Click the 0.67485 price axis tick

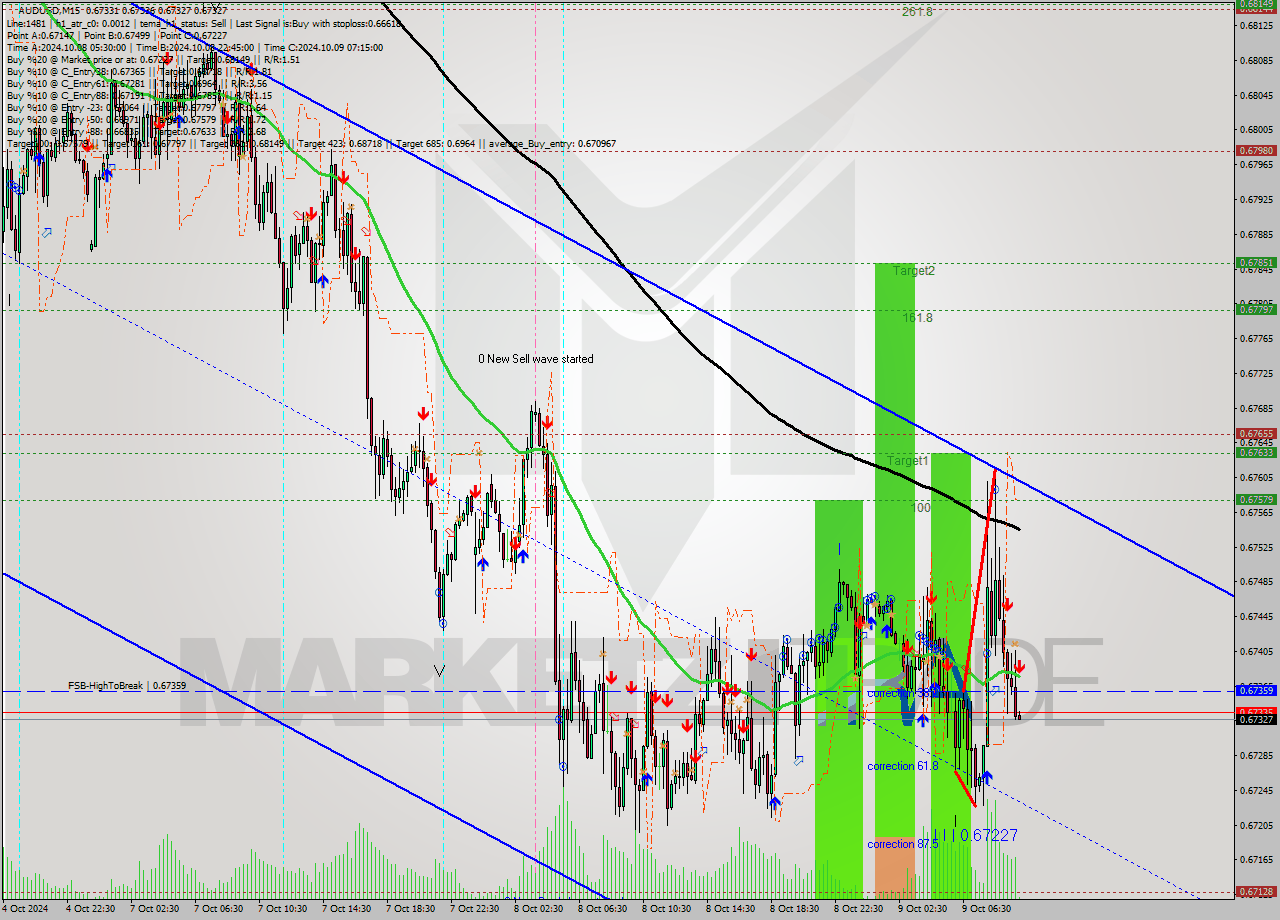point(1256,582)
